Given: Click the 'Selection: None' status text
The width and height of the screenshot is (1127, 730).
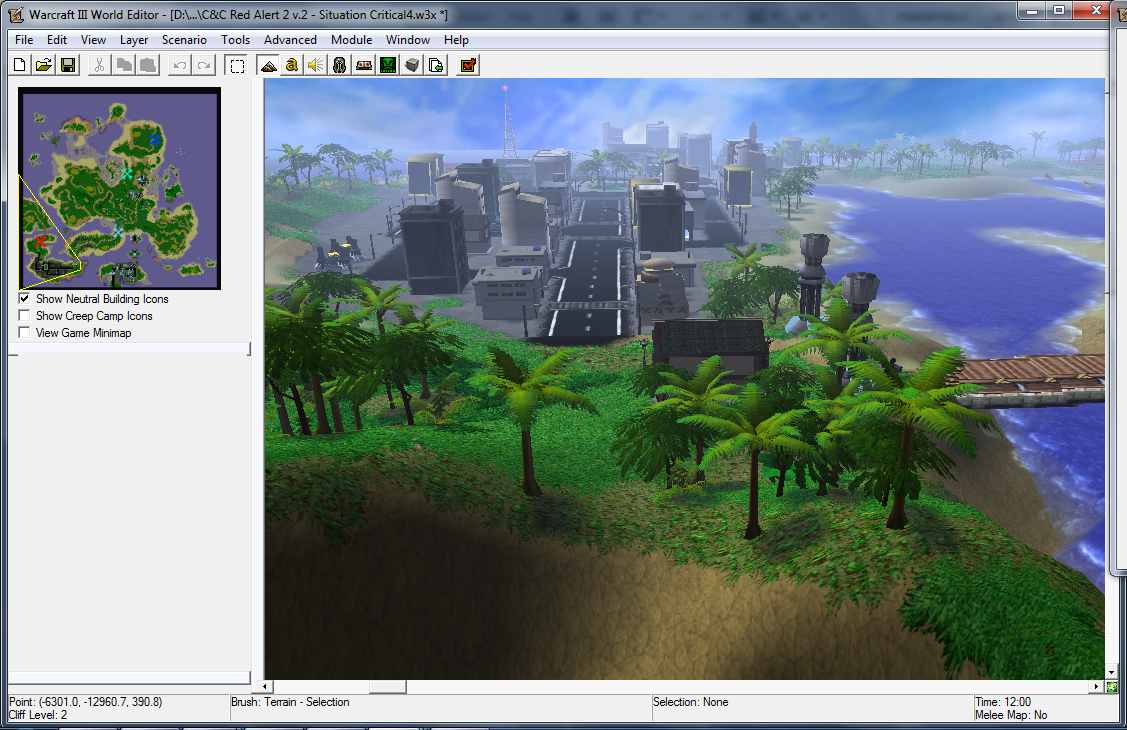Looking at the screenshot, I should (x=691, y=702).
